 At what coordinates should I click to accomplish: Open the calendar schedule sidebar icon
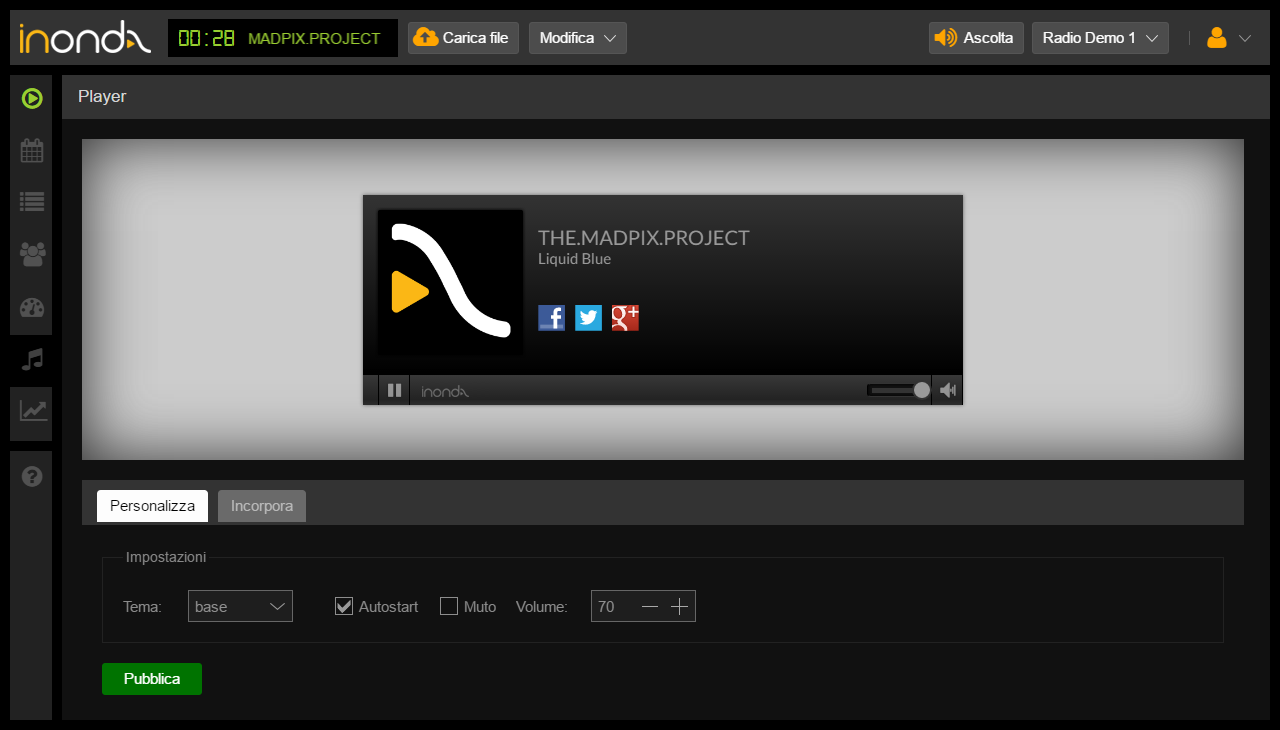point(32,150)
